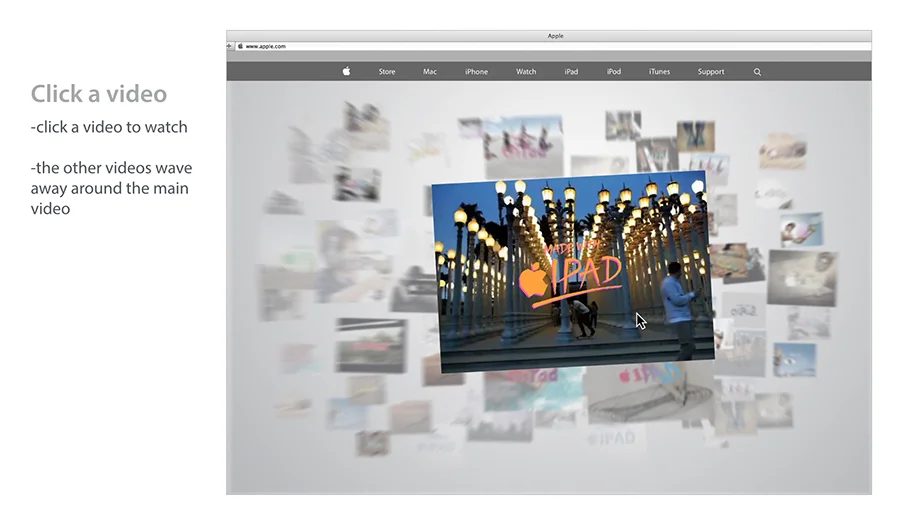Open the search magnifier icon
Screen dimensions: 900x525
tap(757, 72)
